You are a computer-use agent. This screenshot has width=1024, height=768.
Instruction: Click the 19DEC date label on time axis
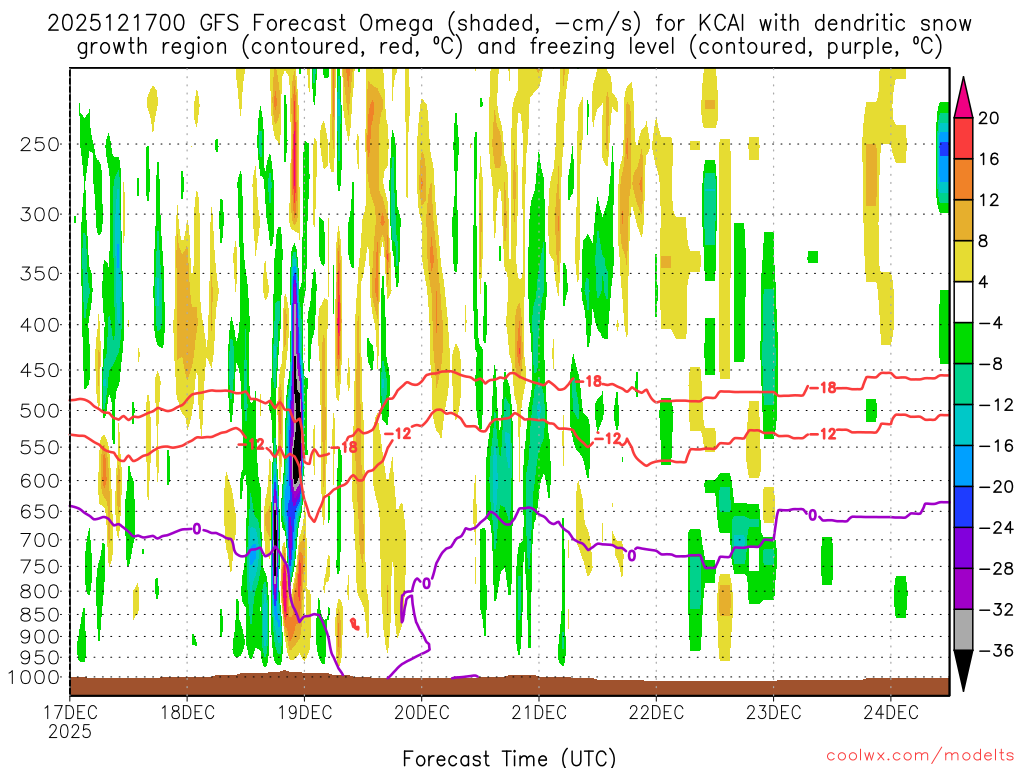click(304, 712)
